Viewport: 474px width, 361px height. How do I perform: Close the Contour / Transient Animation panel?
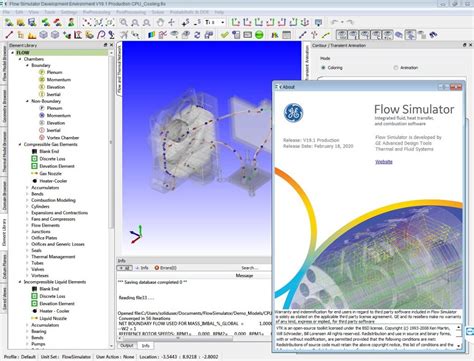tap(470, 45)
